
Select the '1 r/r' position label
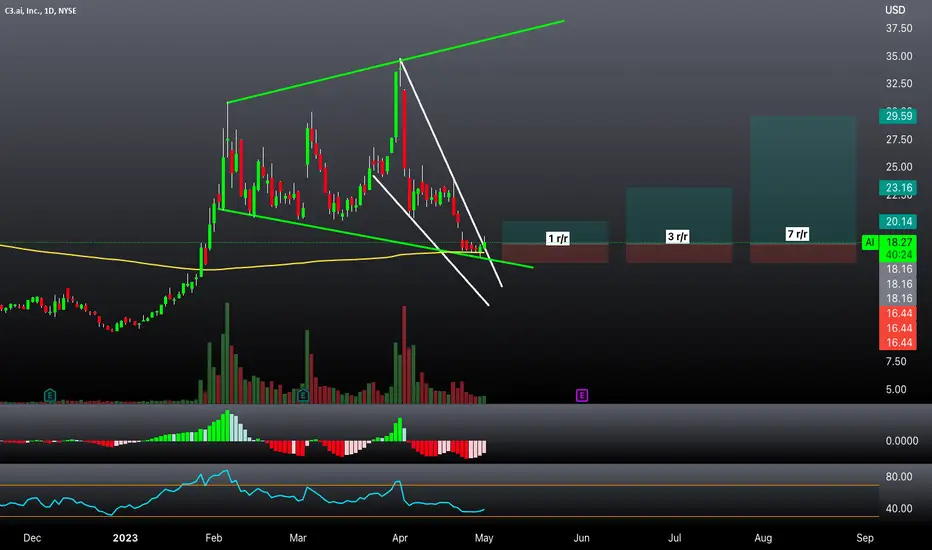click(558, 239)
